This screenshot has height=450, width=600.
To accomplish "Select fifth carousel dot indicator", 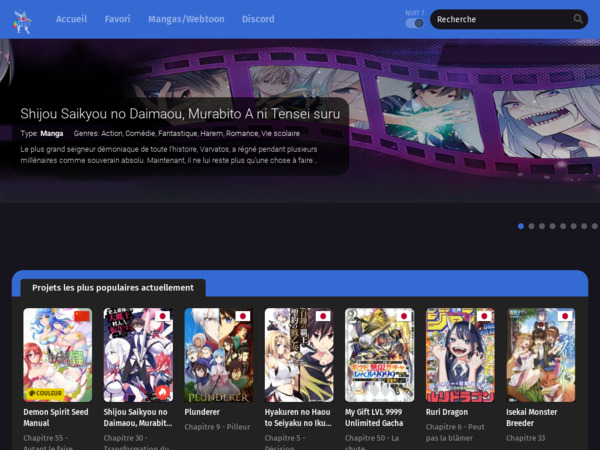I will [563, 226].
